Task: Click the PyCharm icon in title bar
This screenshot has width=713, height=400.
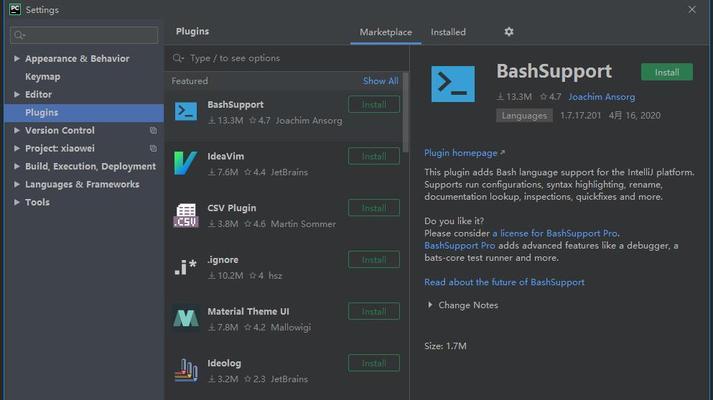Action: 15,9
